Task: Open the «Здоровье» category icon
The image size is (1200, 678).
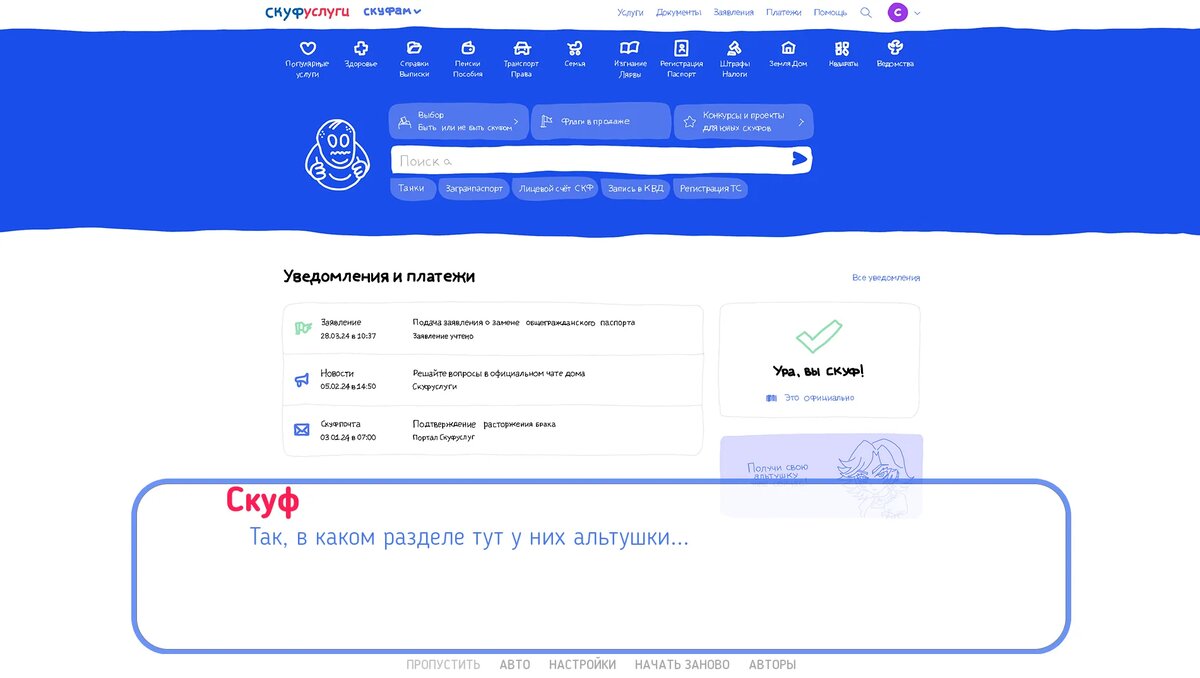Action: coord(360,55)
